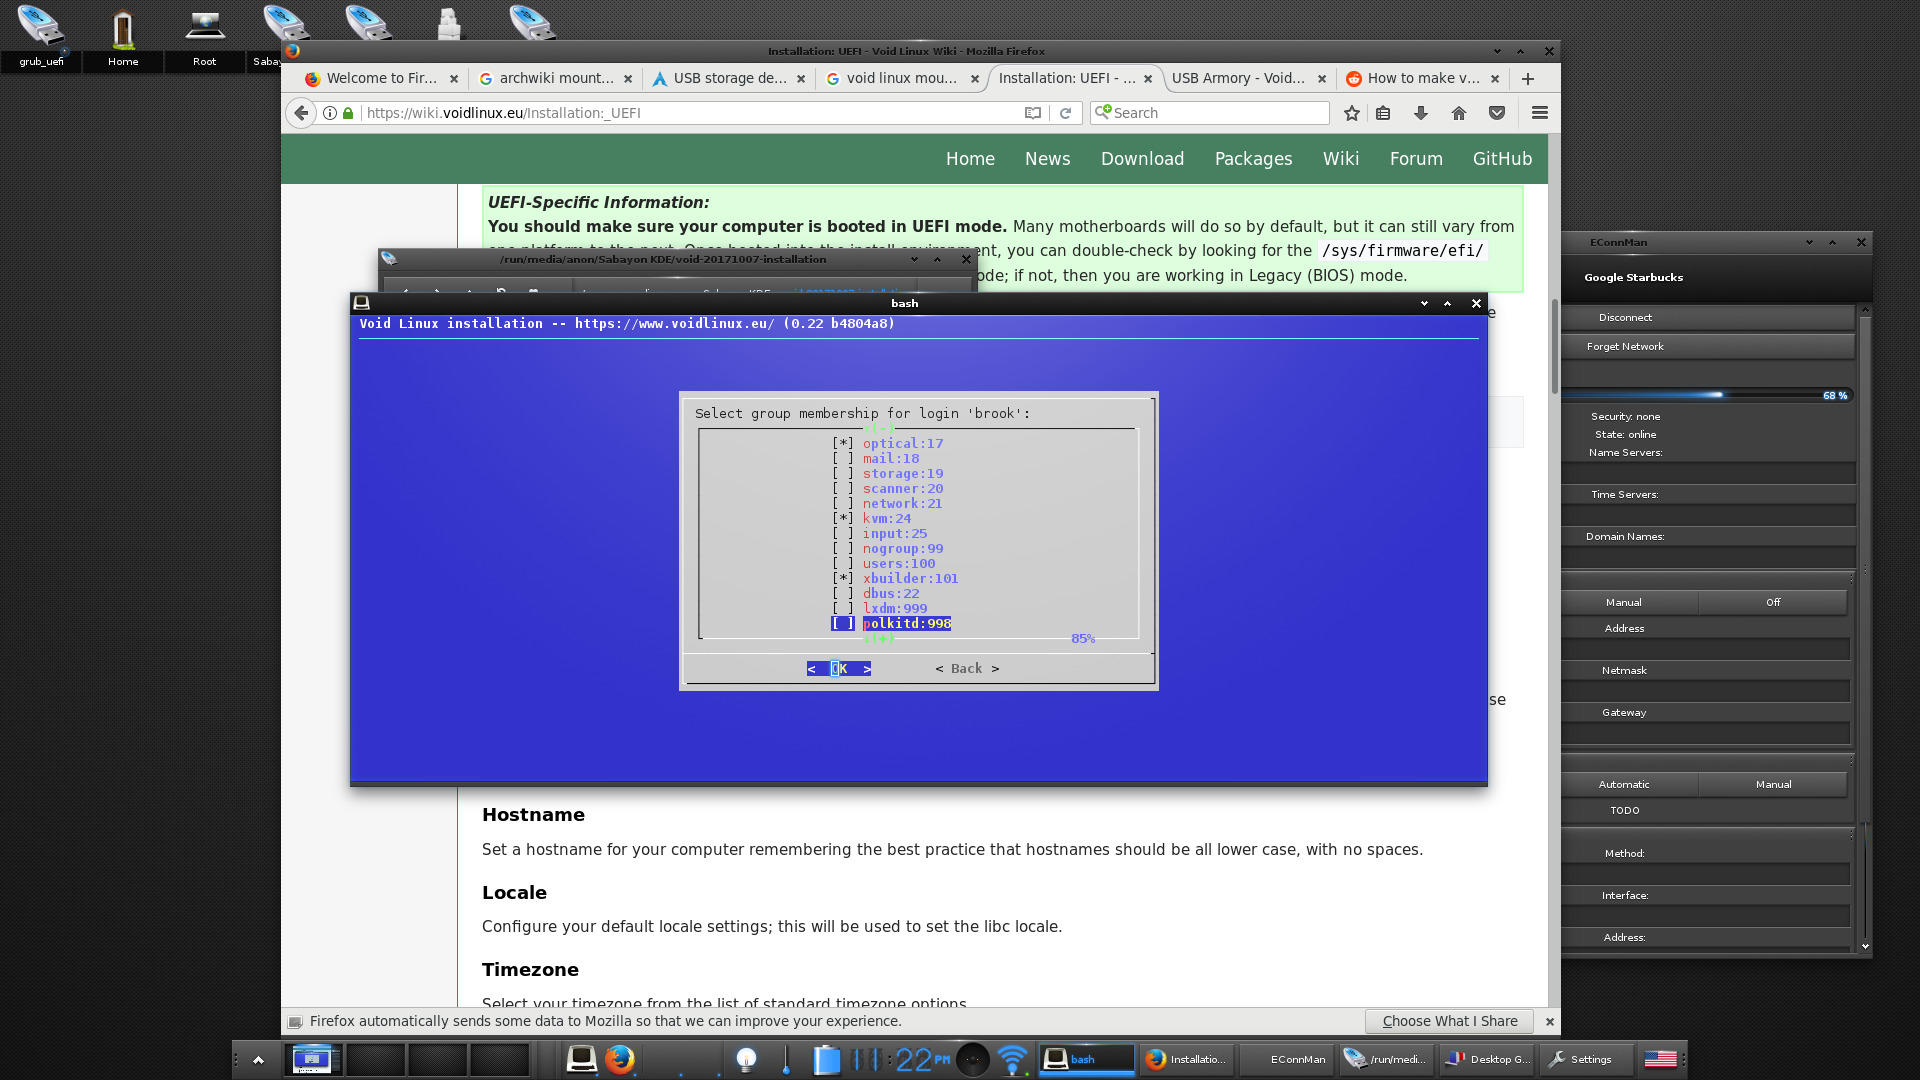Click Disconnect in EConnMan
Image resolution: width=1920 pixels, height=1080 pixels.
(x=1707, y=318)
